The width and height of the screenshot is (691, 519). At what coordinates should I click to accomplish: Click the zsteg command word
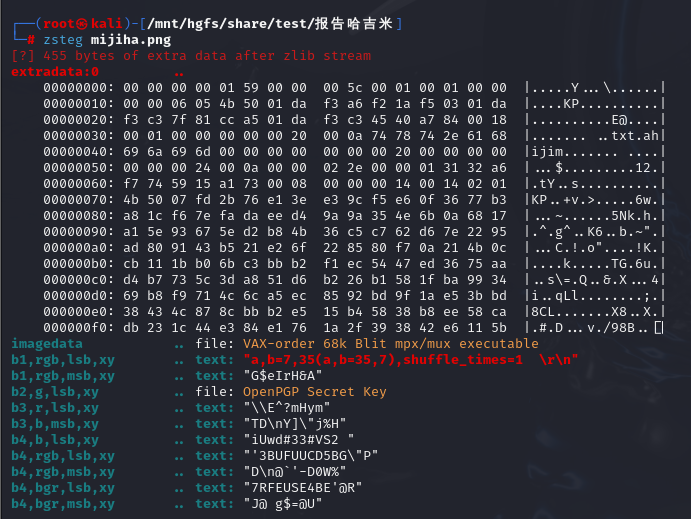click(x=63, y=40)
